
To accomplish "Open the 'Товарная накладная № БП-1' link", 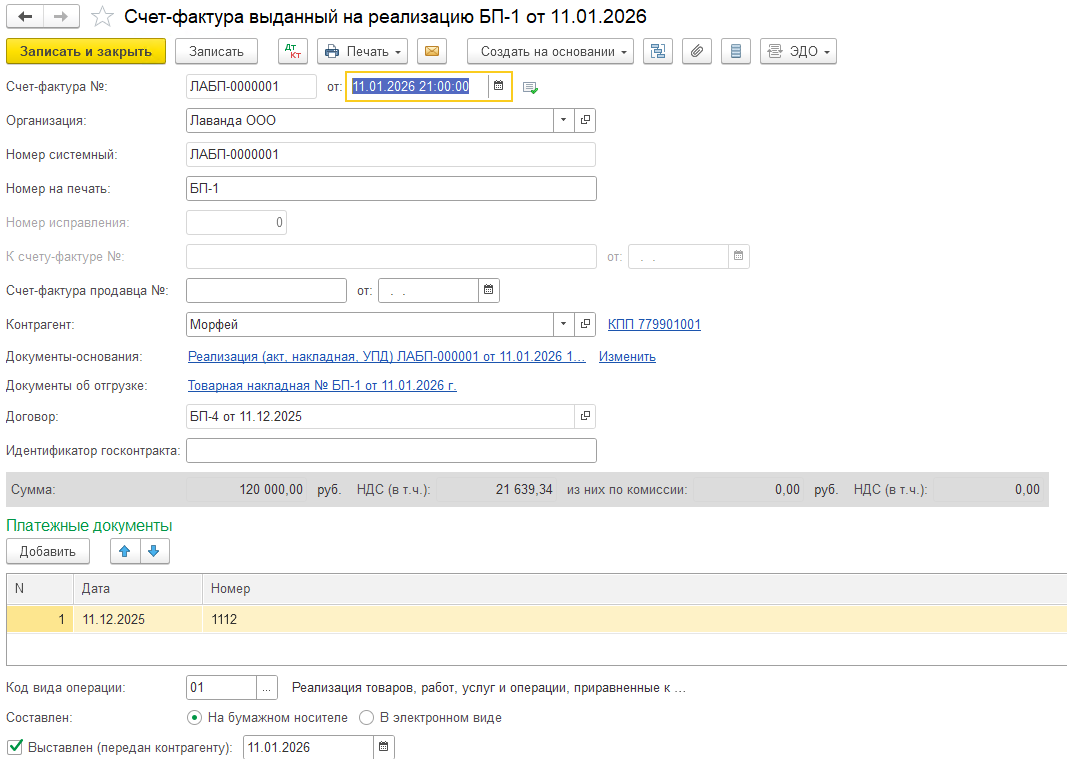I will click(322, 386).
